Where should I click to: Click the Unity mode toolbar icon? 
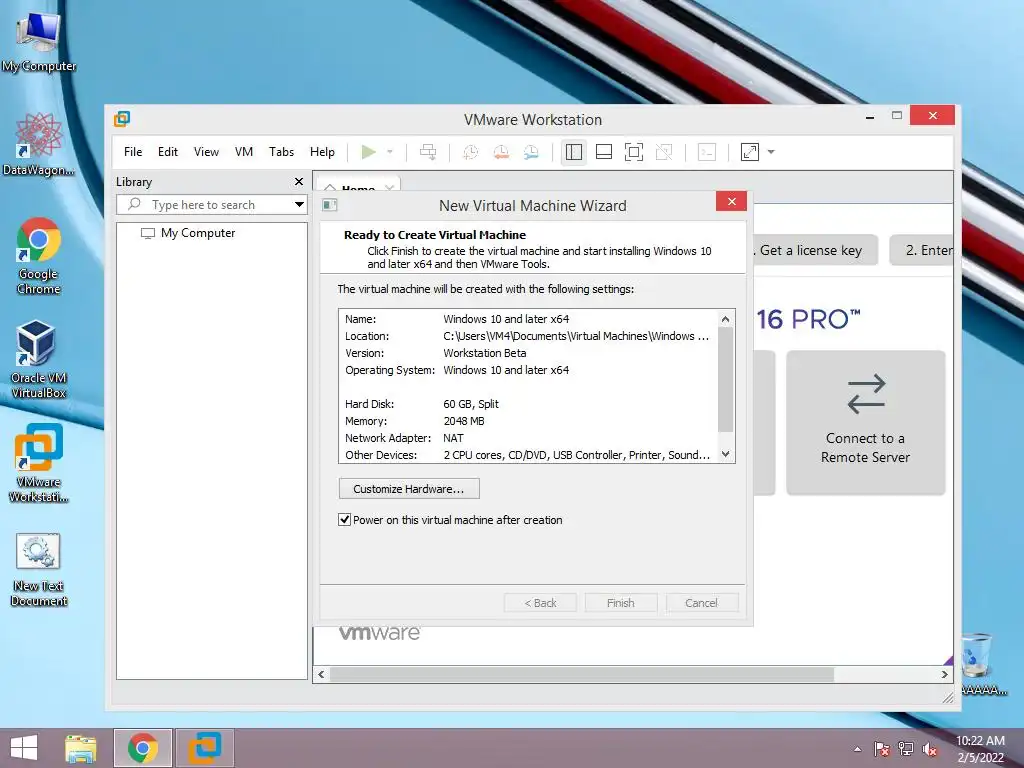pyautogui.click(x=664, y=152)
